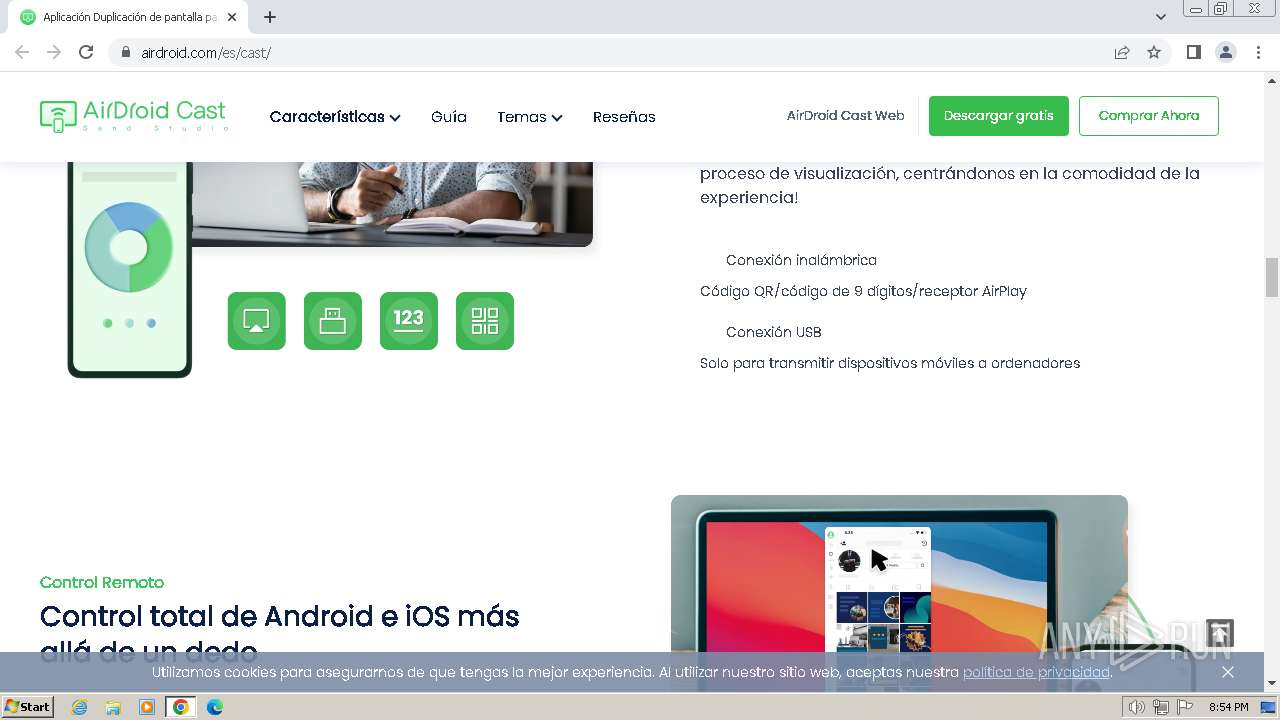Click the Chrome taskbar icon
This screenshot has height=720, width=1280.
pos(180,707)
